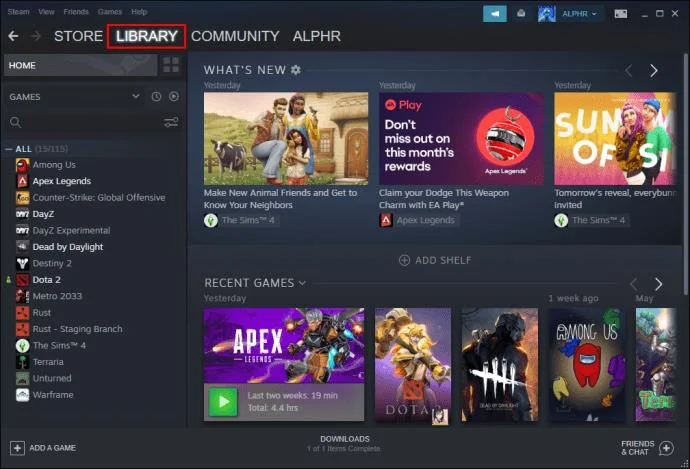Viewport: 690px width, 469px height.
Task: Click the Add a Game label
Action: click(52, 448)
